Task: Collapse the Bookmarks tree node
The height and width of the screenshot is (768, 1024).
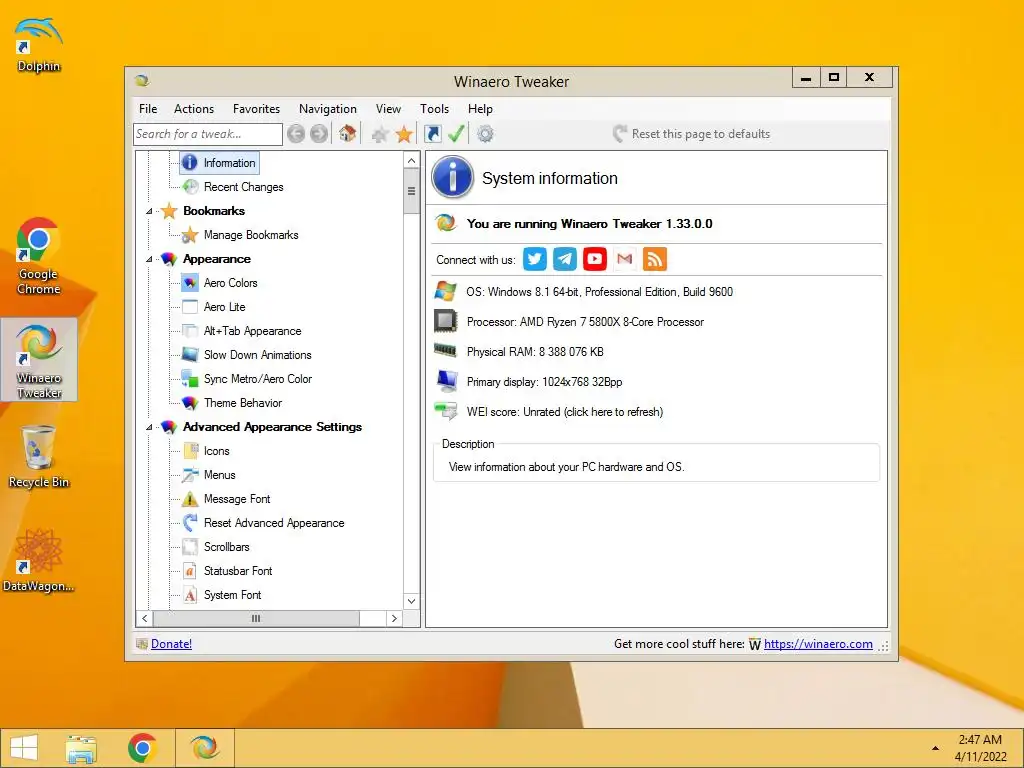Action: pyautogui.click(x=149, y=211)
